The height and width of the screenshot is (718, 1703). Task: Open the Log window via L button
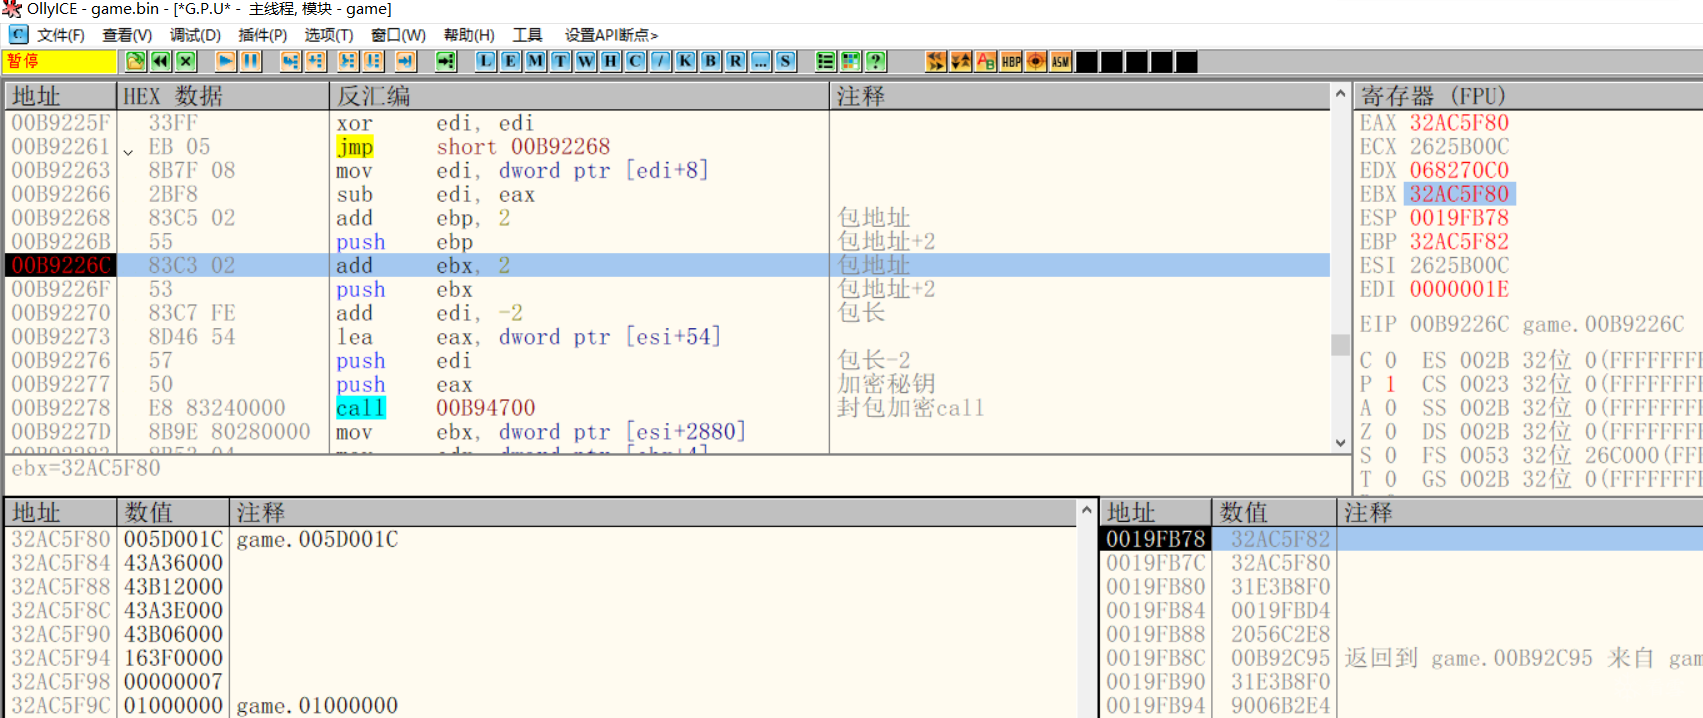(x=486, y=61)
